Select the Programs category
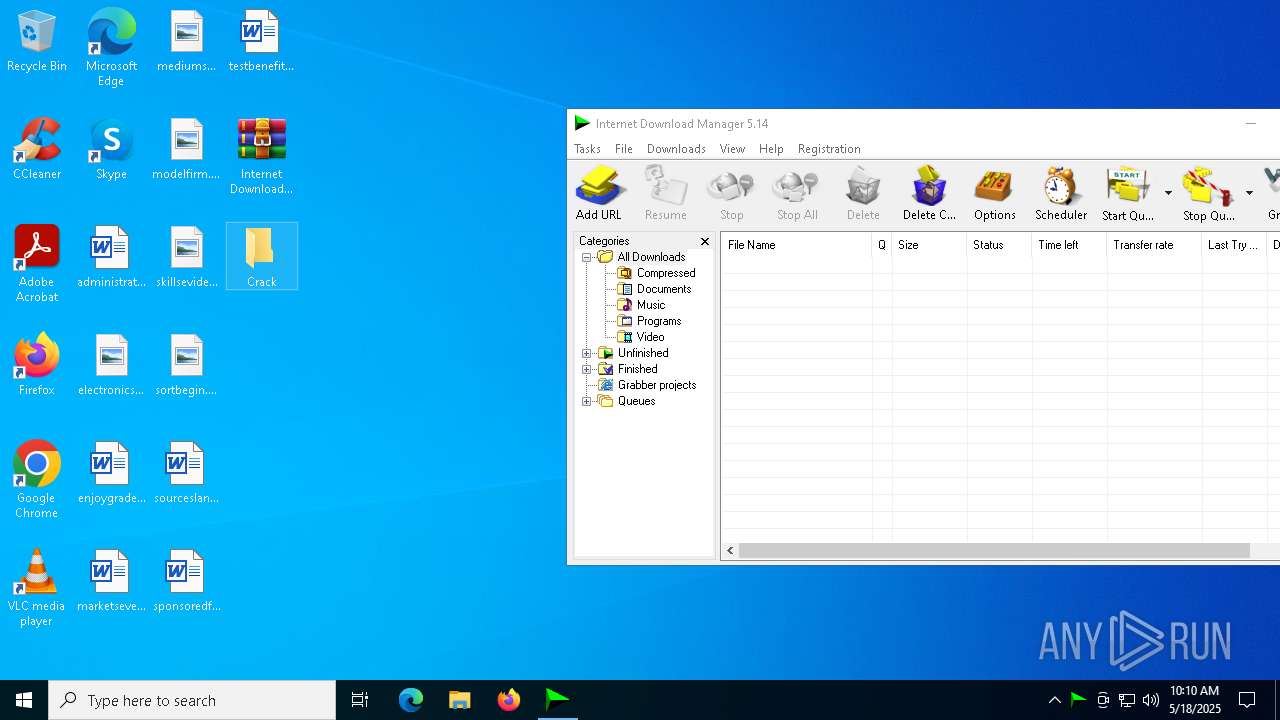 pos(649,321)
